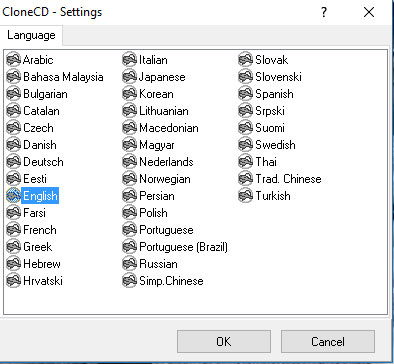This screenshot has width=394, height=364.
Task: Select the Danish language icon
Action: (13, 145)
